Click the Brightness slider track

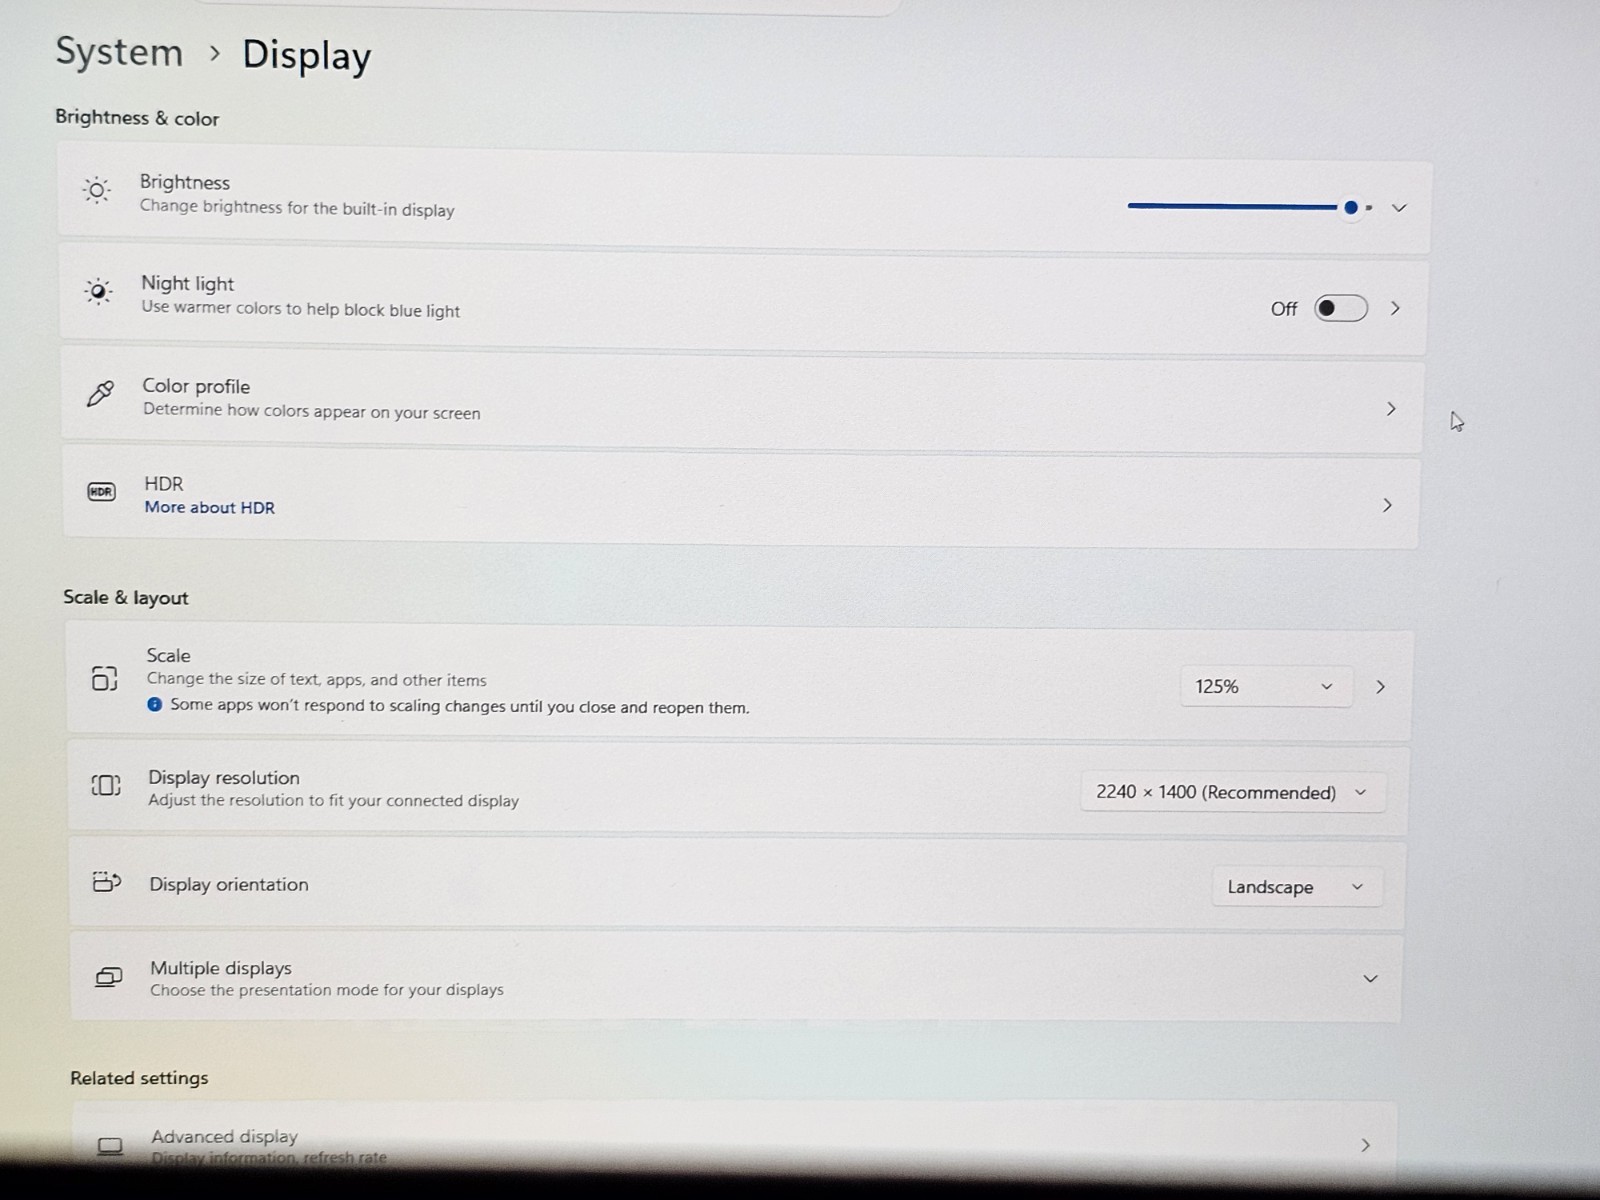pyautogui.click(x=1251, y=207)
